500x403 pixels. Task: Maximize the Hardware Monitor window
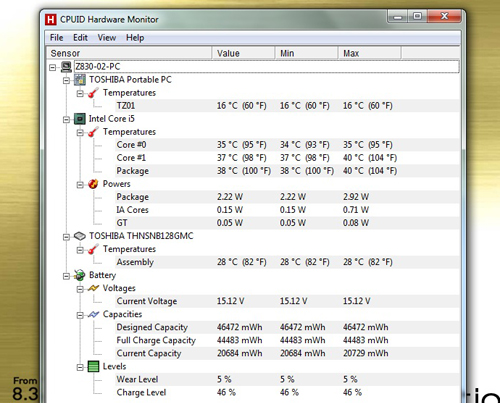click(417, 16)
